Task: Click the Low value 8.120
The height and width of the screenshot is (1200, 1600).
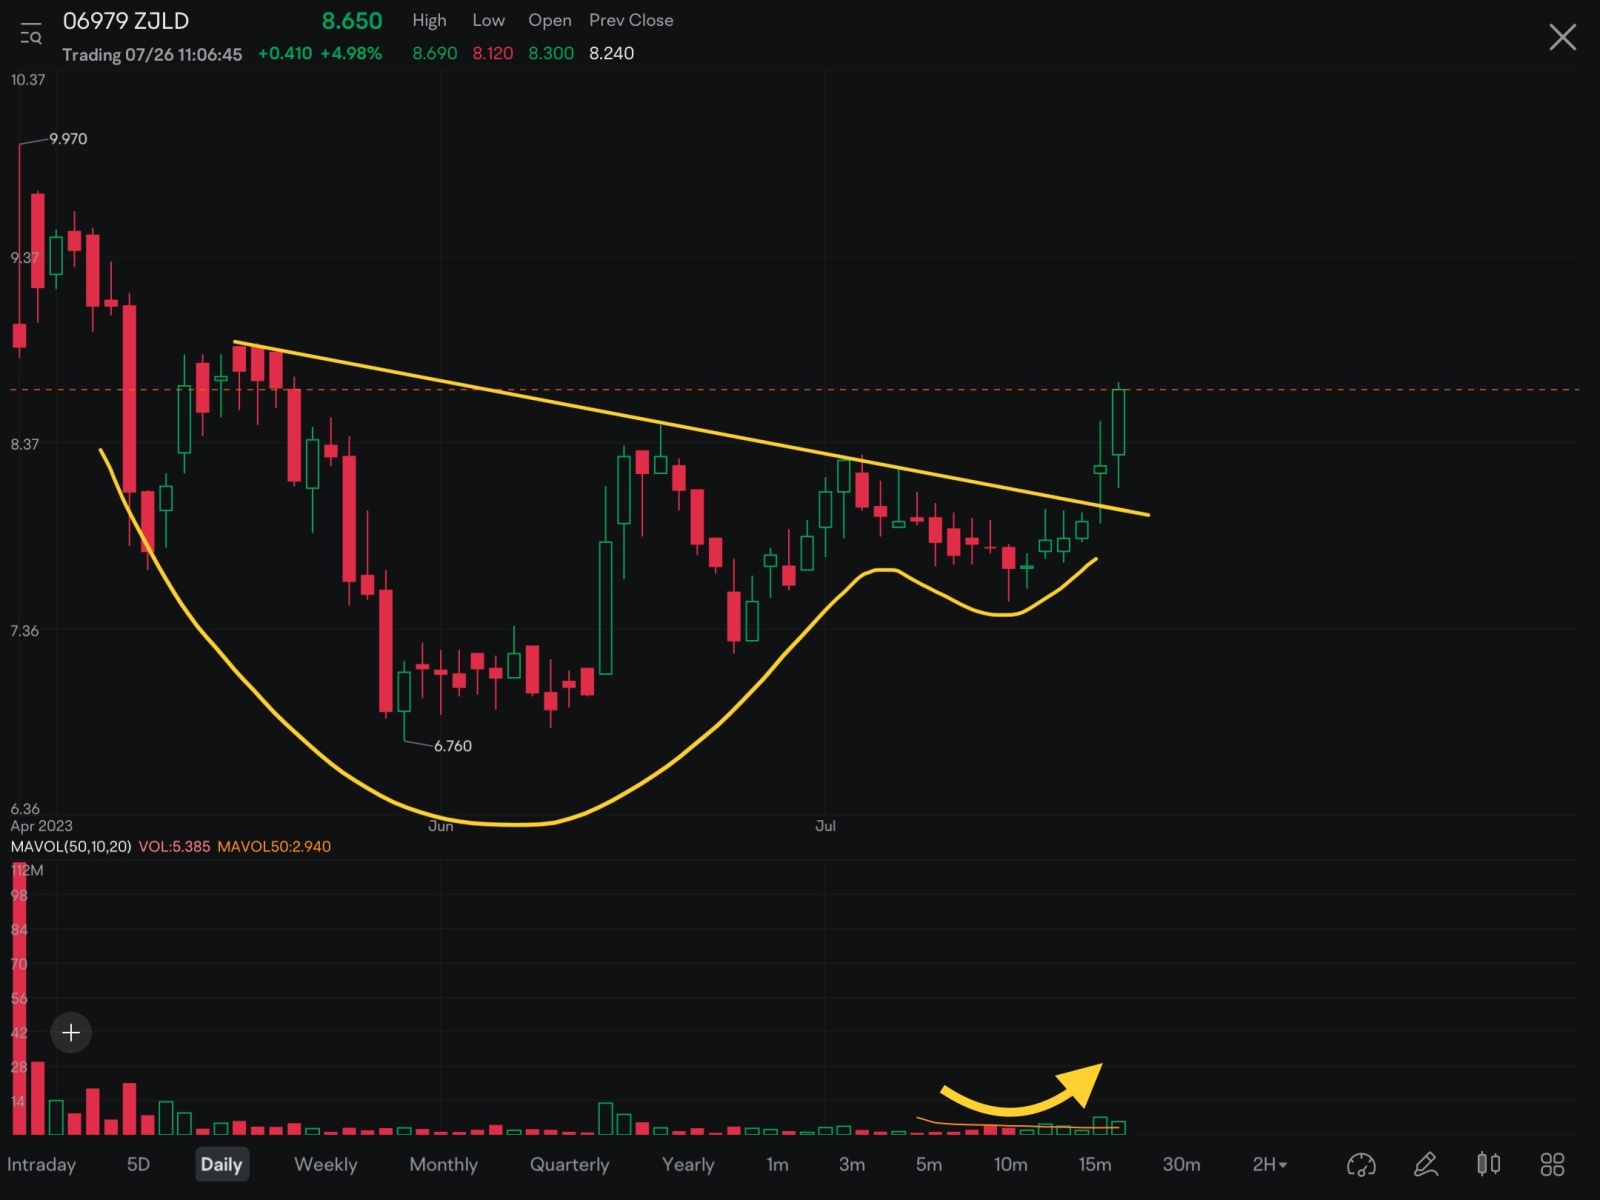Action: click(x=493, y=53)
